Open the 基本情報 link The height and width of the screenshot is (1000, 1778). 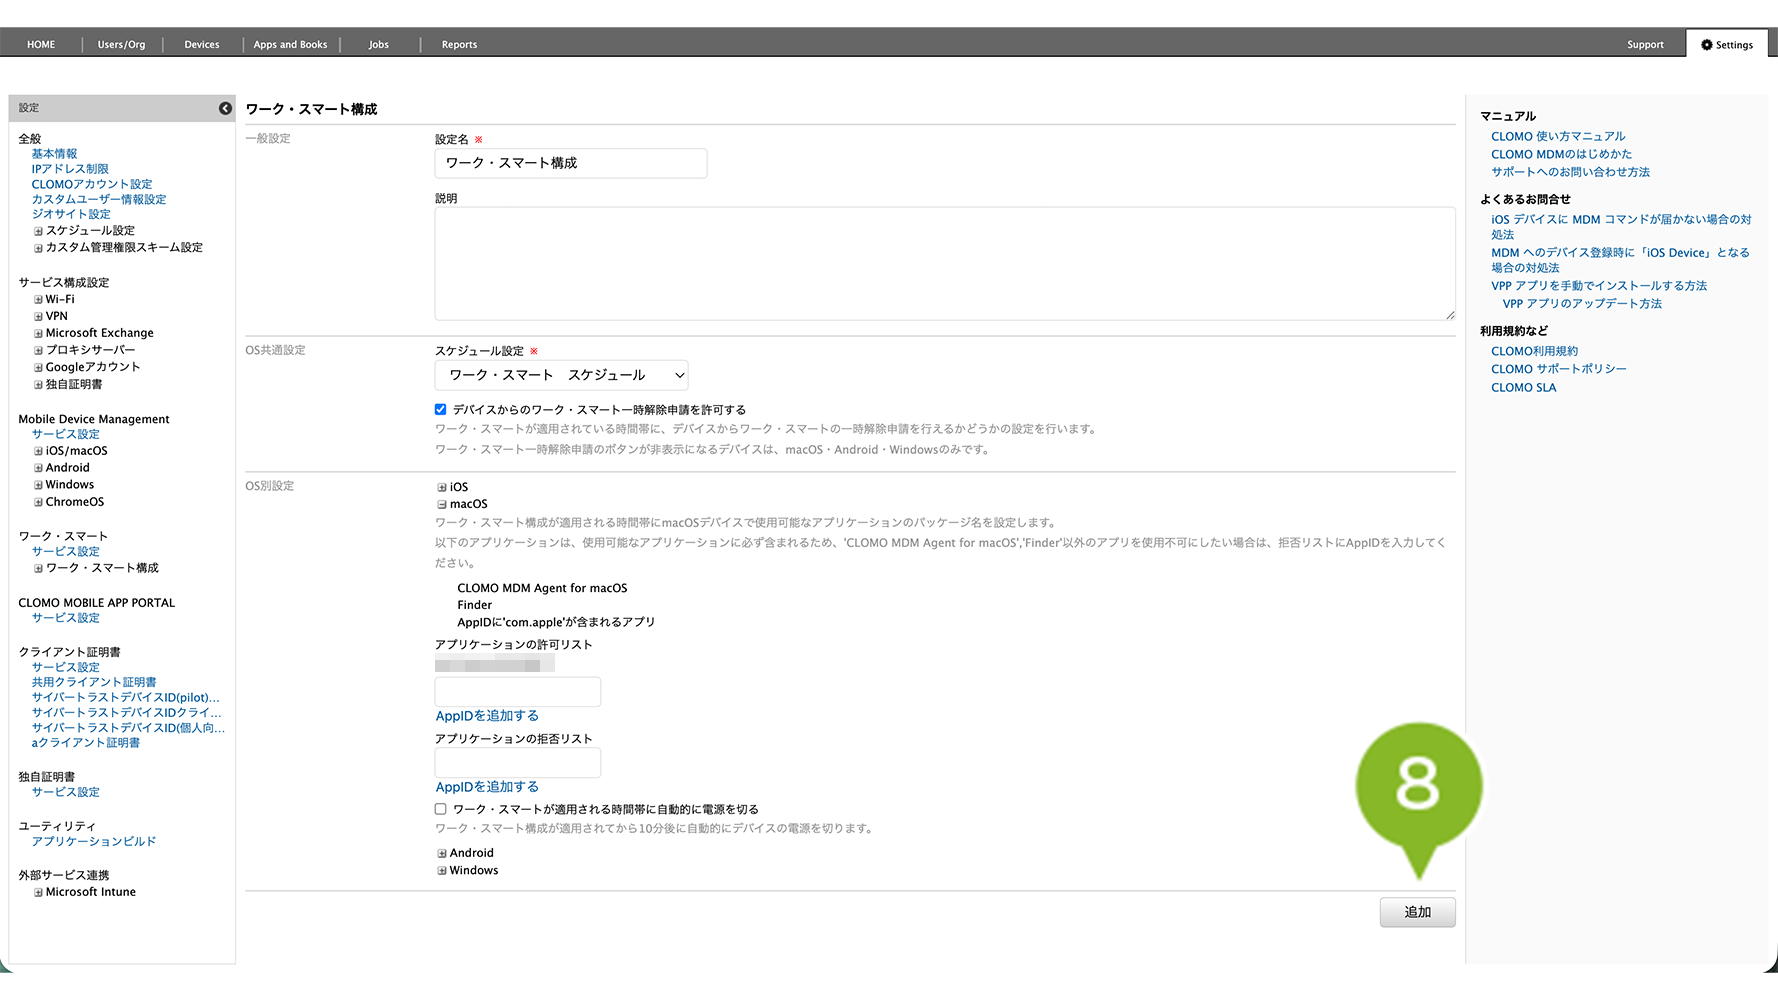click(x=54, y=154)
